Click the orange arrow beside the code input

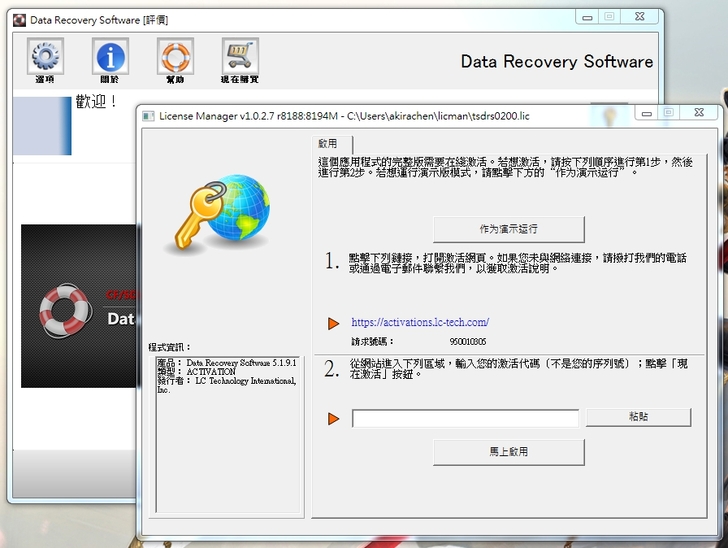coord(333,419)
